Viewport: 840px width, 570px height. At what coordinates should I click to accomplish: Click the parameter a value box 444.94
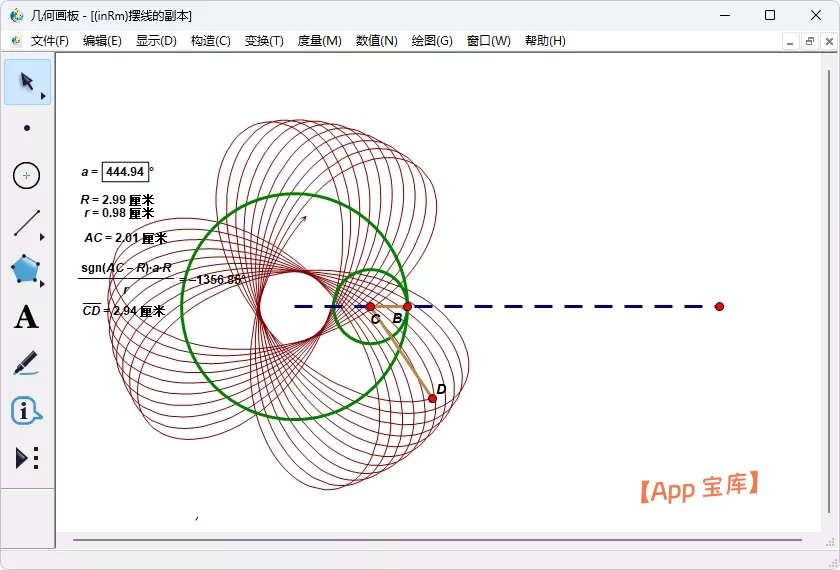click(x=125, y=172)
